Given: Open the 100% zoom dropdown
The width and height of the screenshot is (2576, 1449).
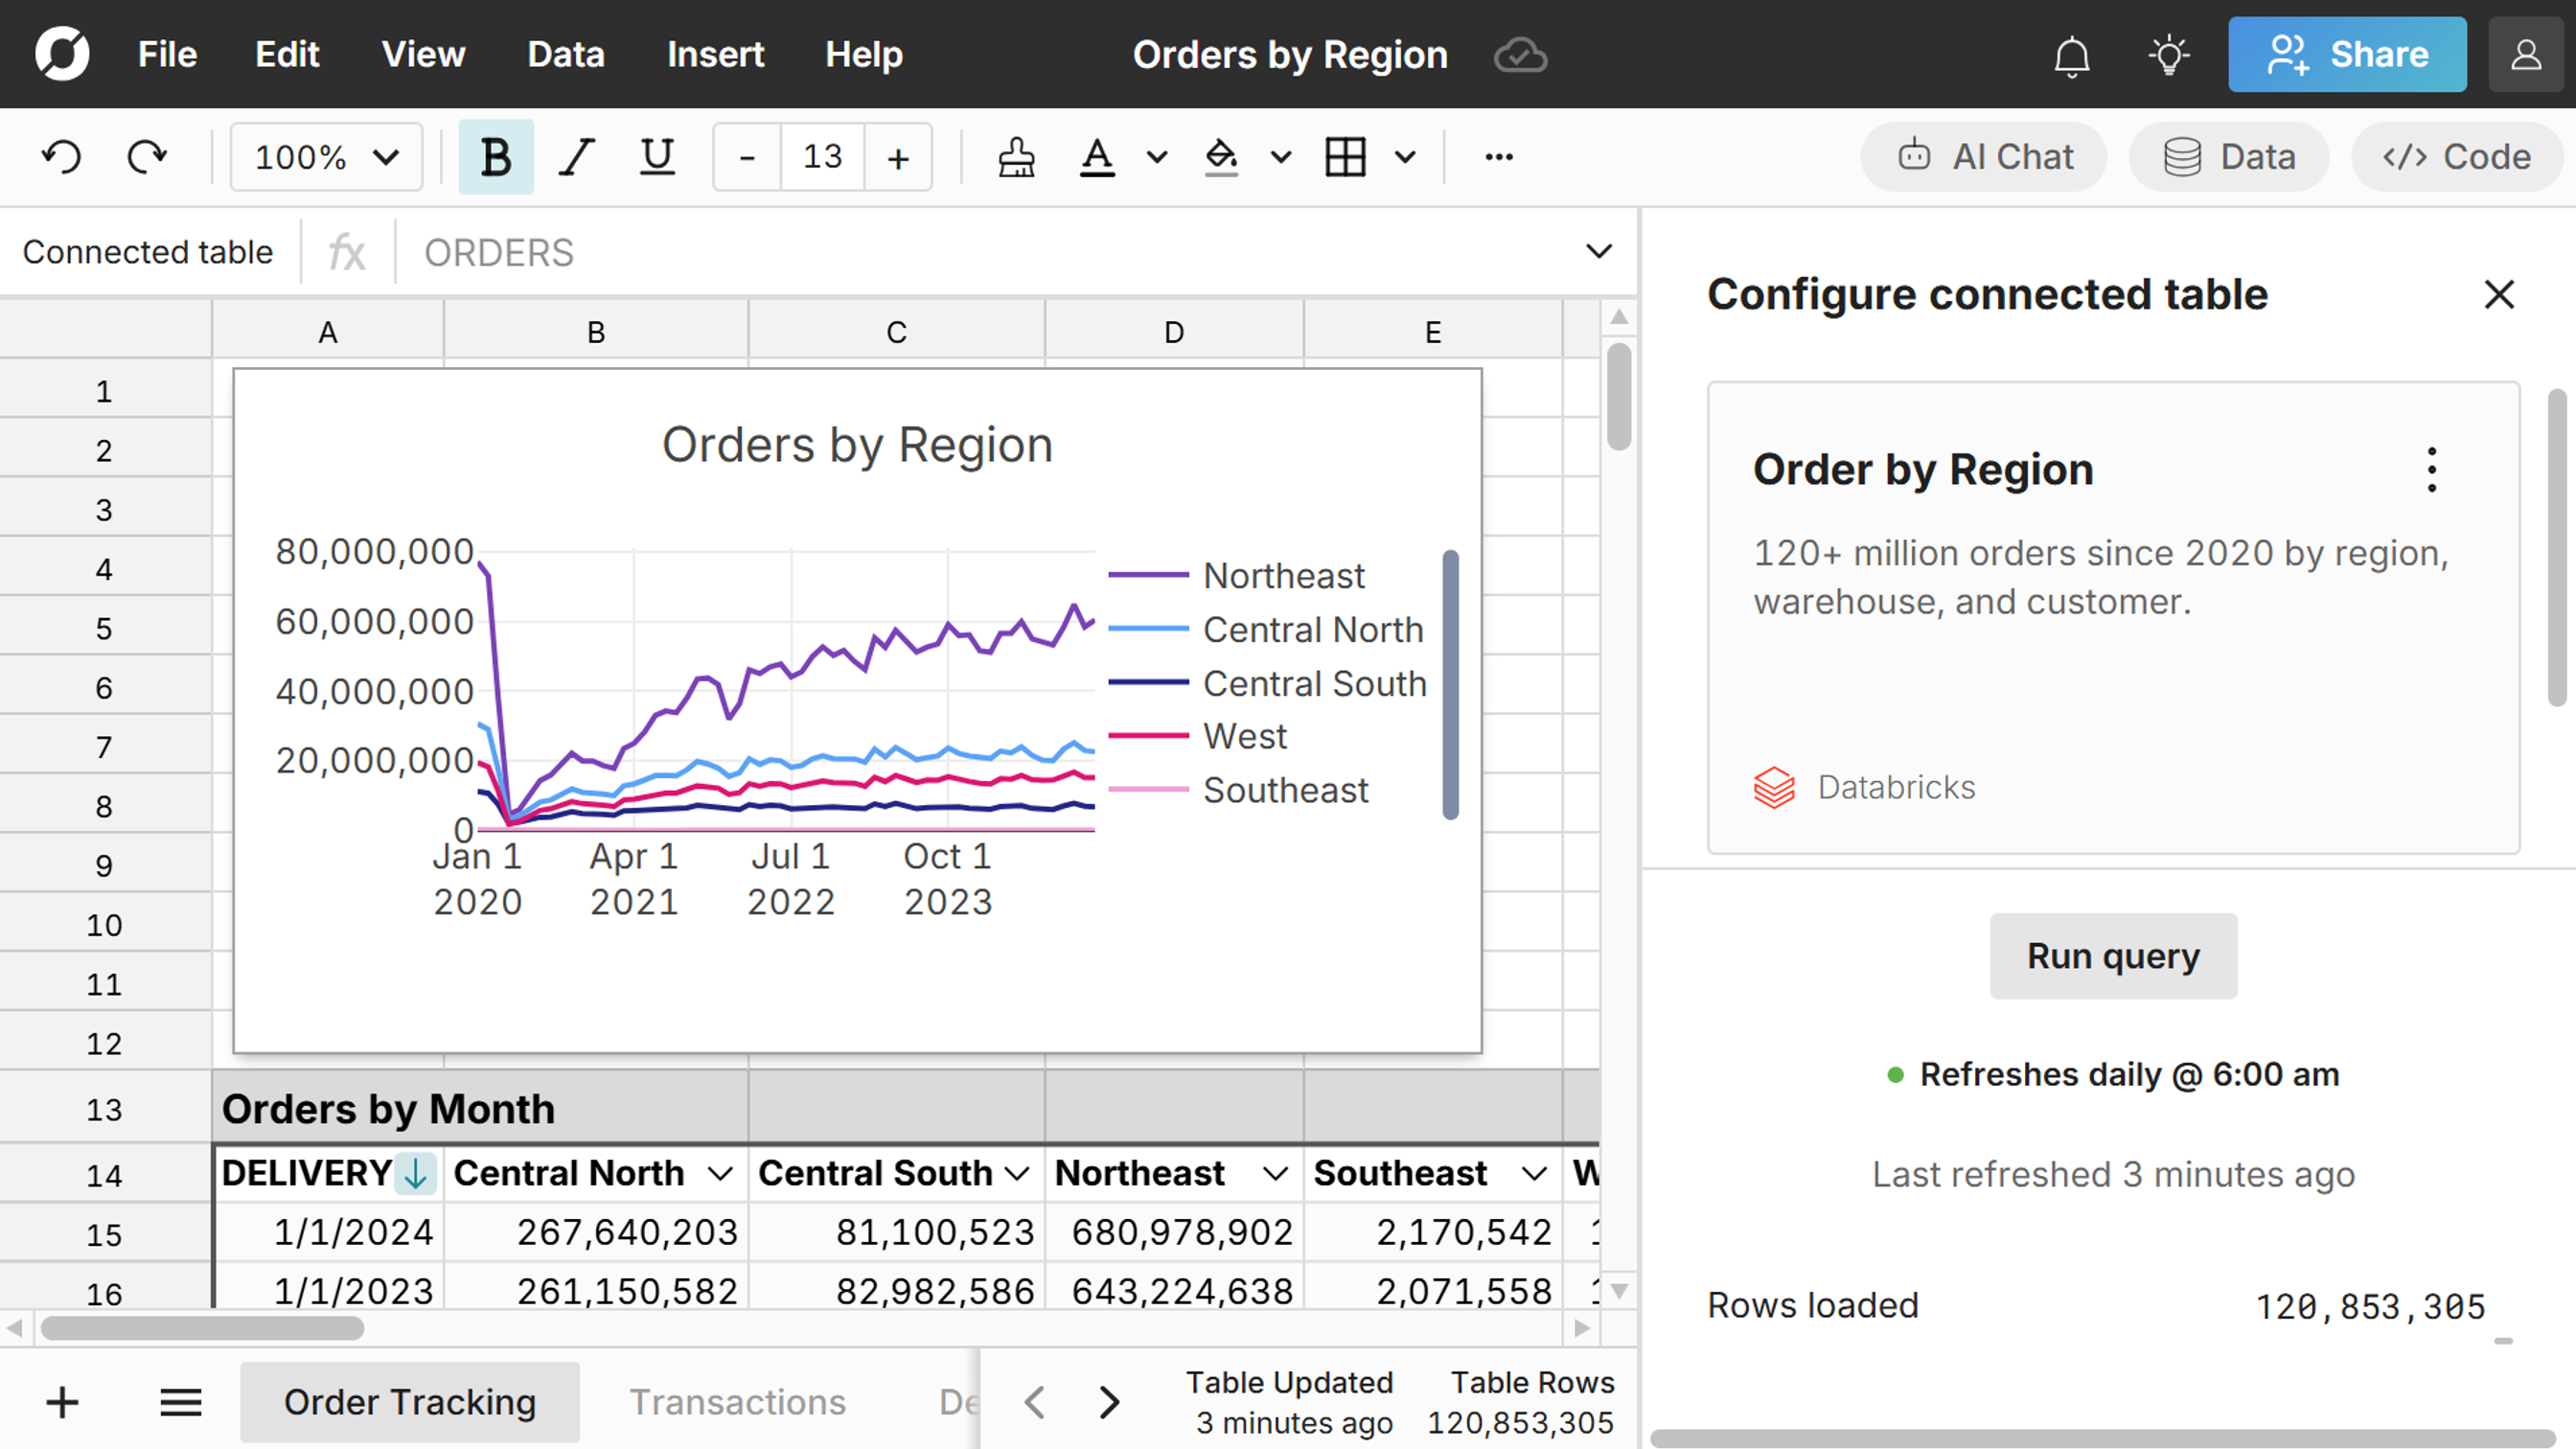Looking at the screenshot, I should pos(326,157).
